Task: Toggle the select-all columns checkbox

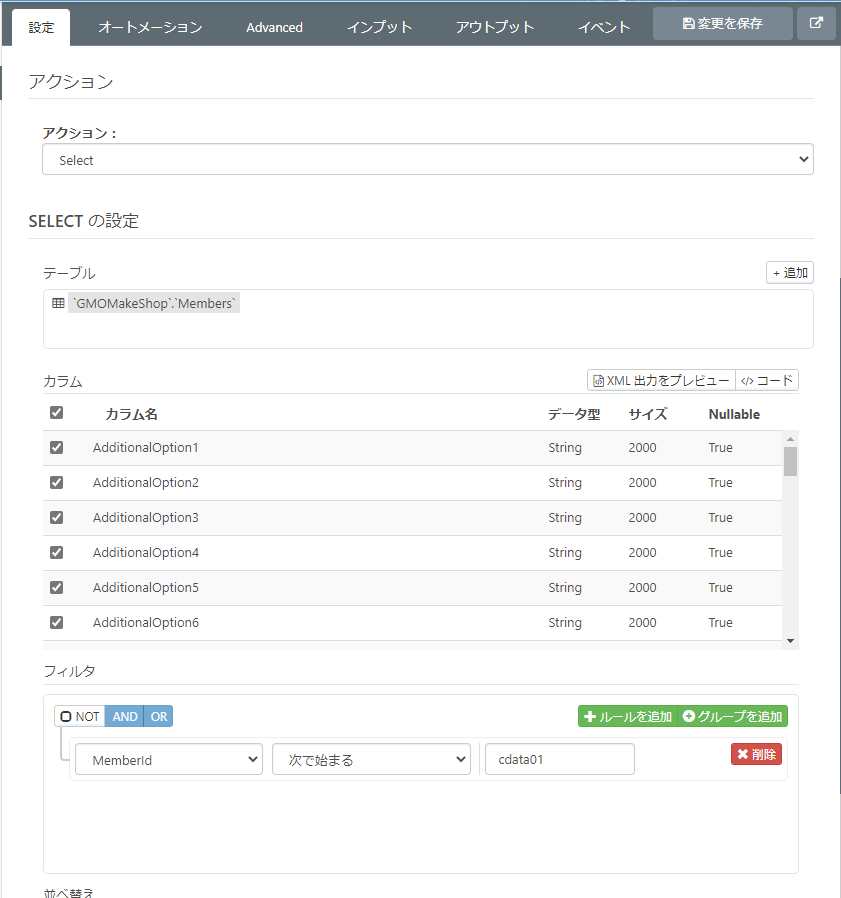Action: point(56,412)
